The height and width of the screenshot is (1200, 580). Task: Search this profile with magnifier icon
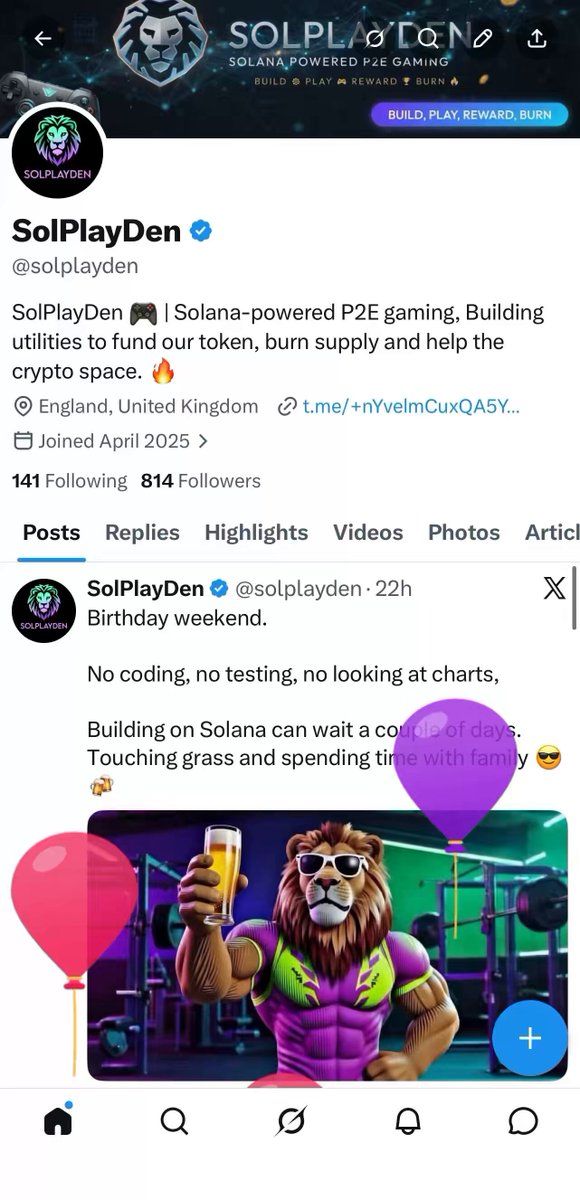pyautogui.click(x=428, y=38)
